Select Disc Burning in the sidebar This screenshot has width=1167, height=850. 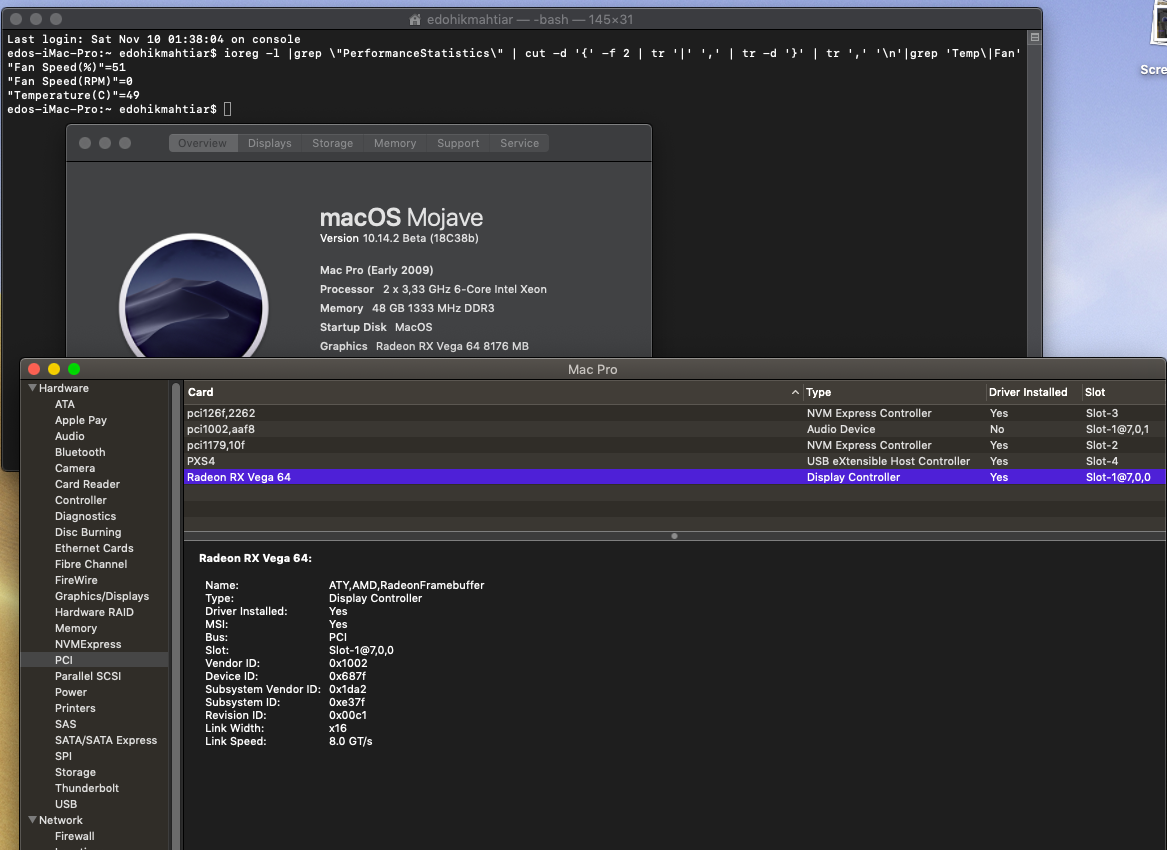[x=88, y=532]
